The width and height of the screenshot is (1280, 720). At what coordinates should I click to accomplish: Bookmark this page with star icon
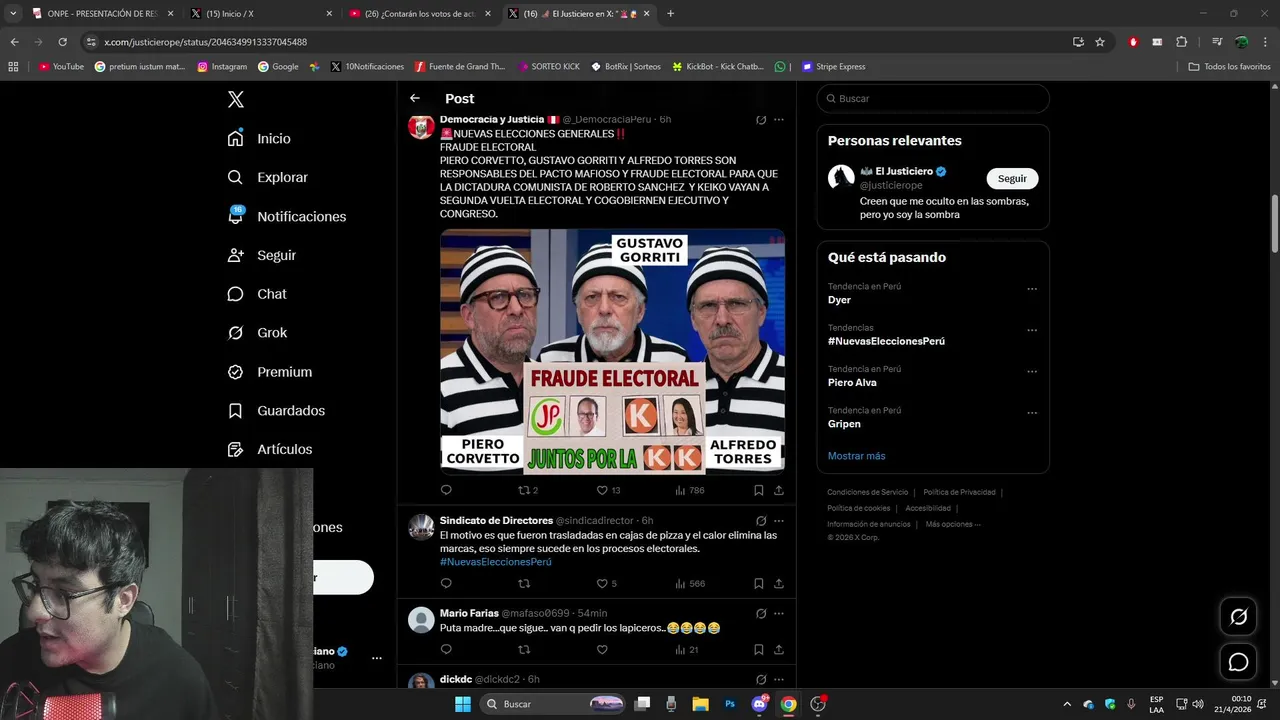1100,42
